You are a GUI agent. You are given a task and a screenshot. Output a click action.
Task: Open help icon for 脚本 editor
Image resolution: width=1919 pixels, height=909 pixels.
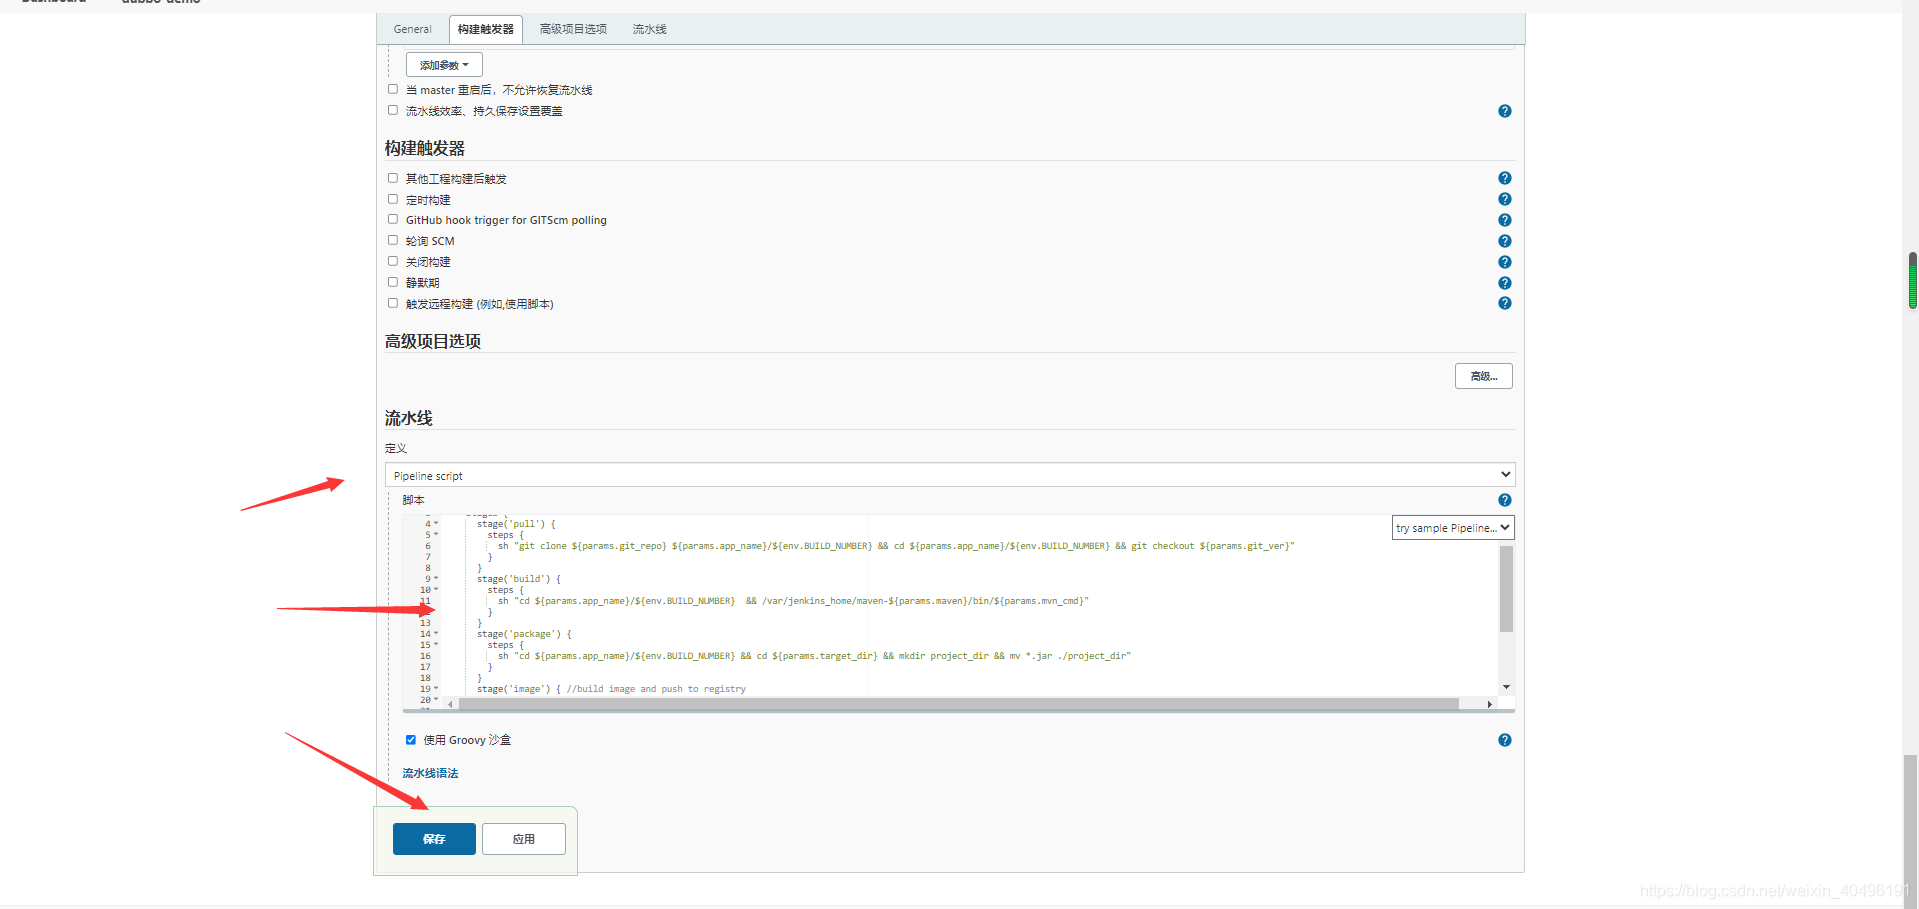(x=1504, y=500)
